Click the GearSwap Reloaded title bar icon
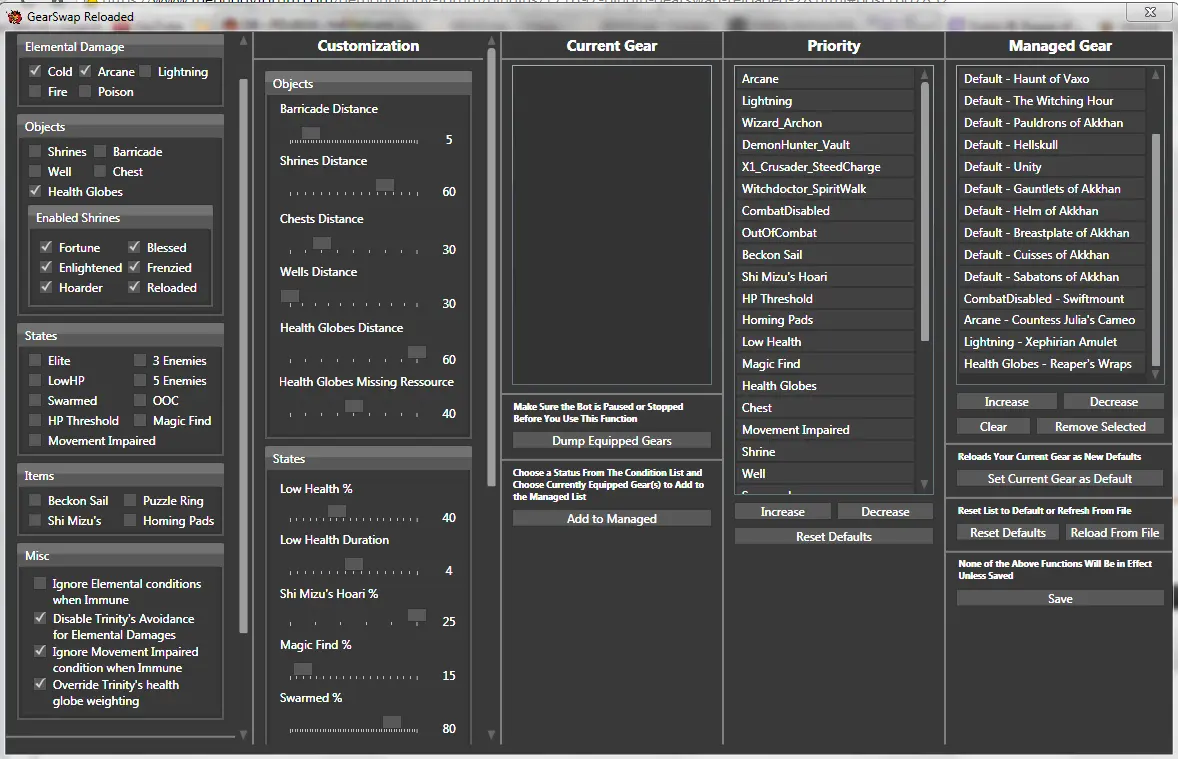 [x=14, y=16]
